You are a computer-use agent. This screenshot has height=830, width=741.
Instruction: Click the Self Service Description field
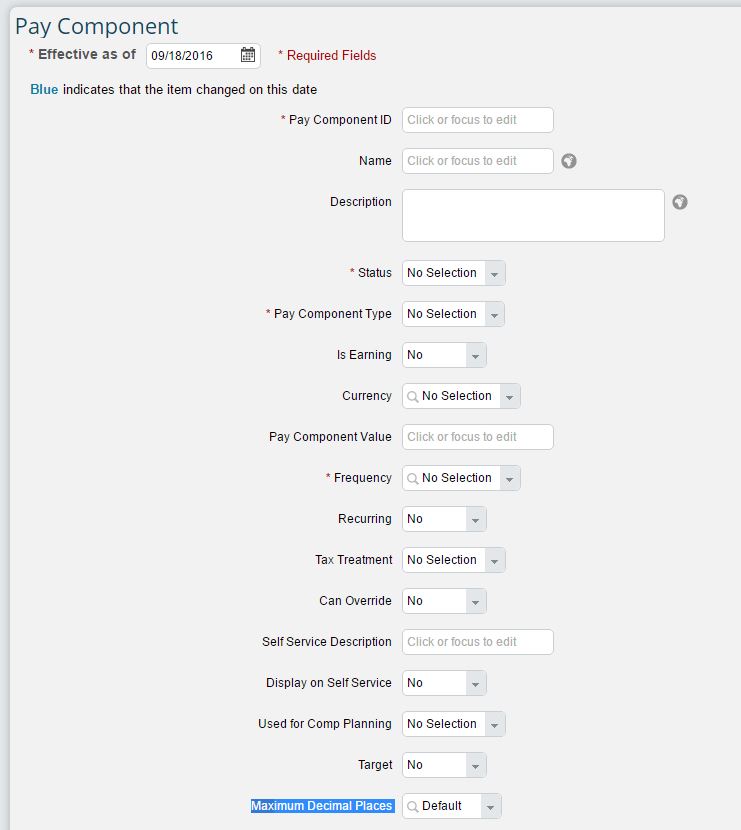pos(478,642)
